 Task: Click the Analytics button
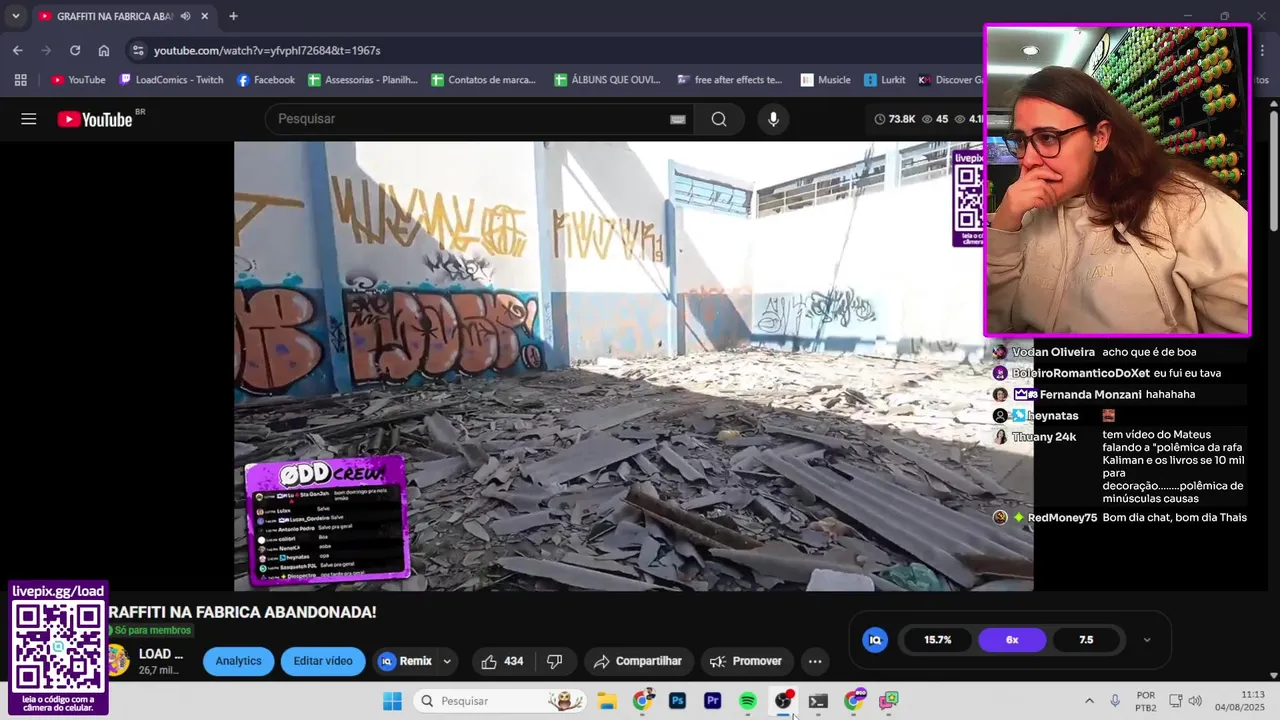(x=238, y=661)
